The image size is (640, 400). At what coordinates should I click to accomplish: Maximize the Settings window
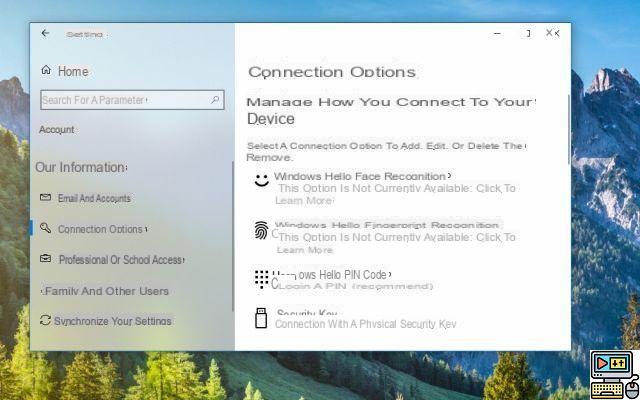click(x=528, y=33)
